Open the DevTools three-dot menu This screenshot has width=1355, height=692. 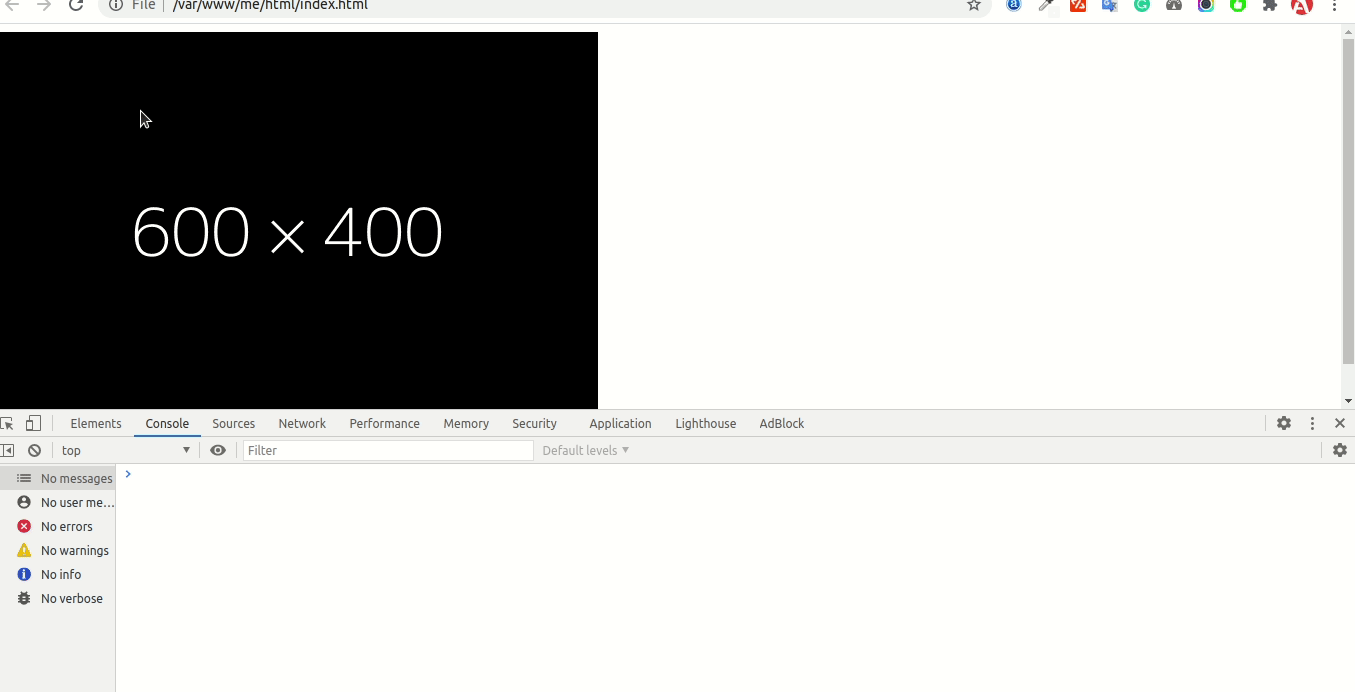click(1312, 423)
